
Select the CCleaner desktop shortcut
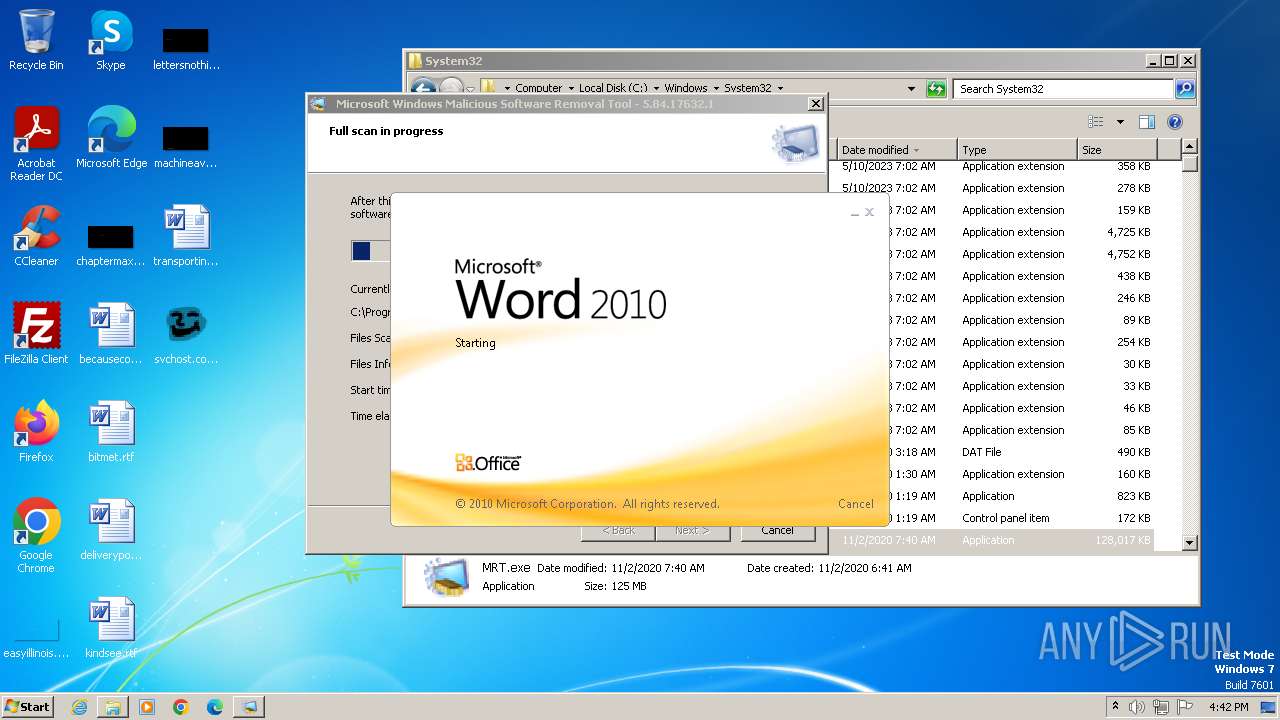click(x=36, y=236)
